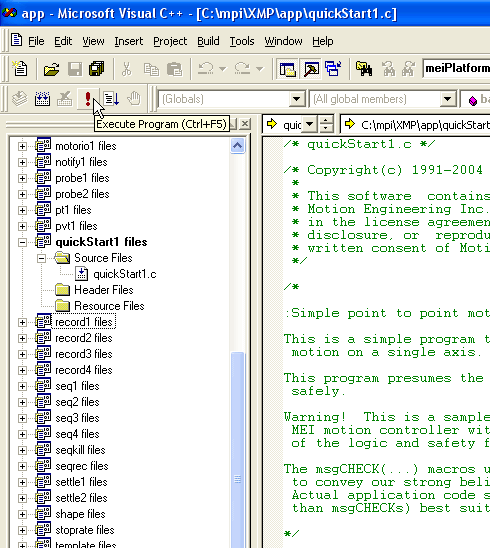
Task: Click the Find in Files binoculars icon
Action: click(364, 68)
